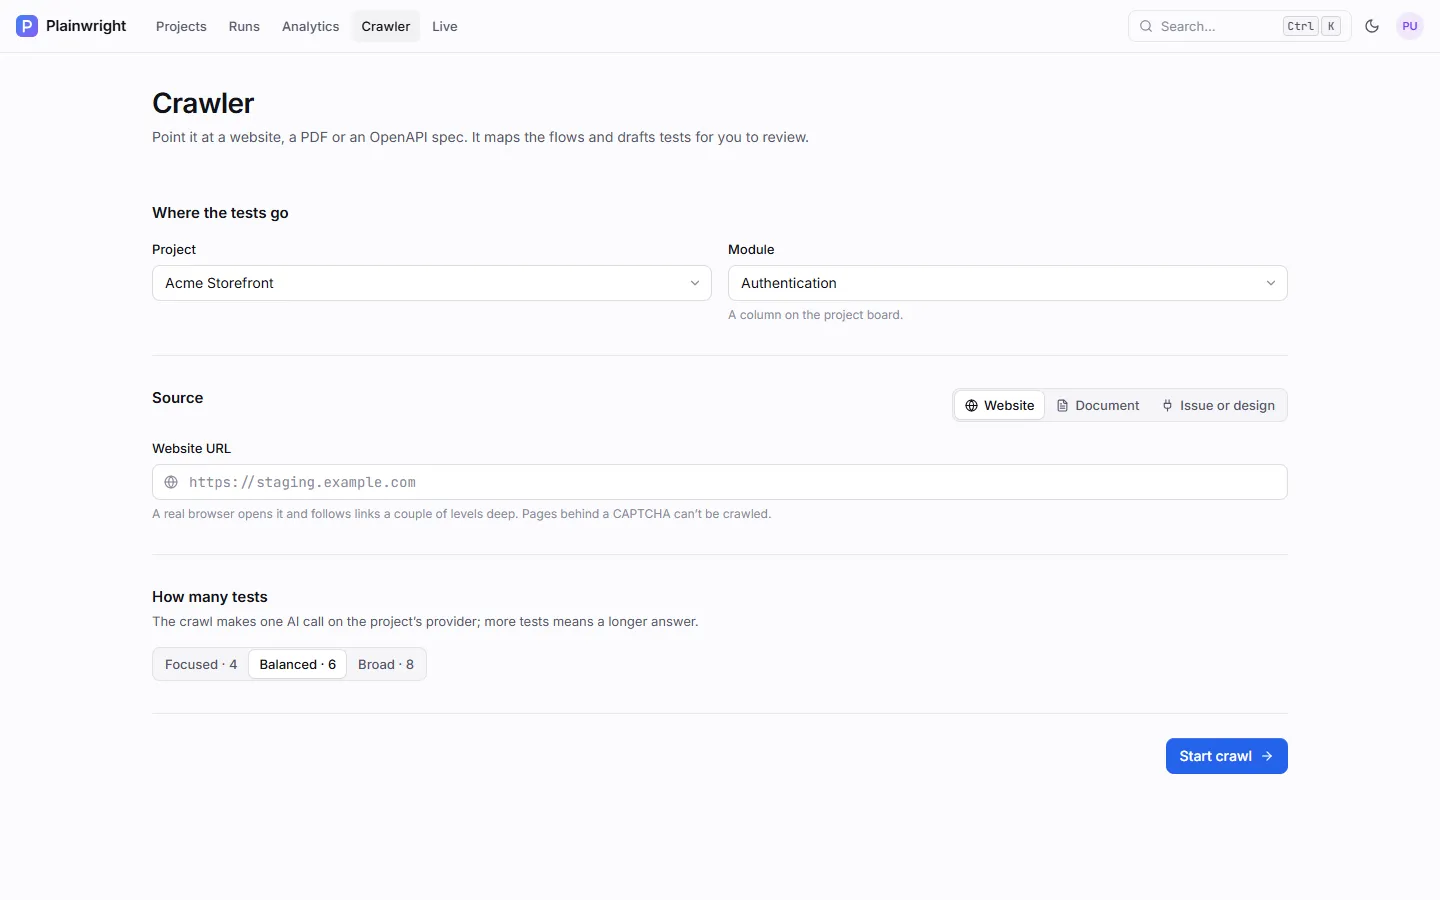Click the 'Website URL' field label
1440x900 pixels.
(191, 449)
